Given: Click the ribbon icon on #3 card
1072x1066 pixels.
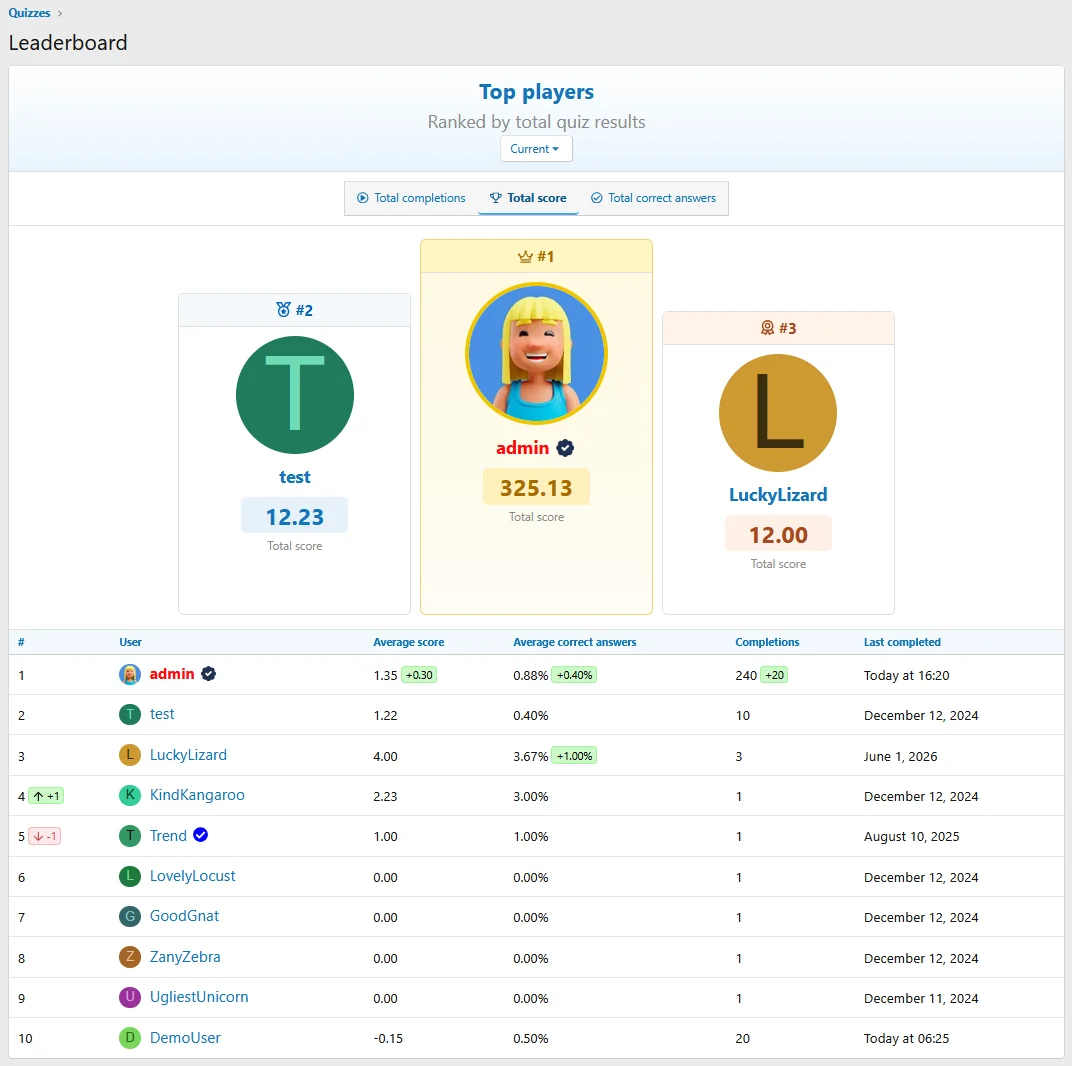Looking at the screenshot, I should 767,328.
